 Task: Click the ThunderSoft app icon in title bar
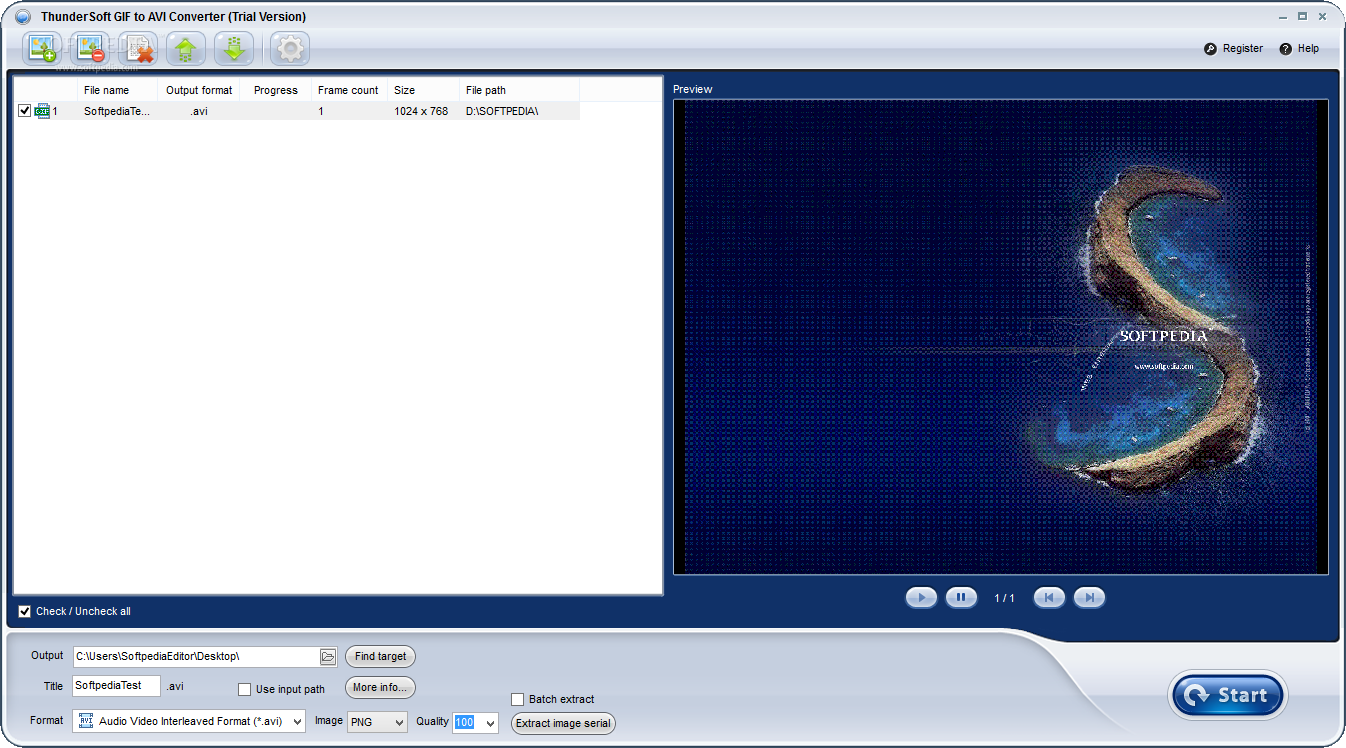[x=23, y=16]
